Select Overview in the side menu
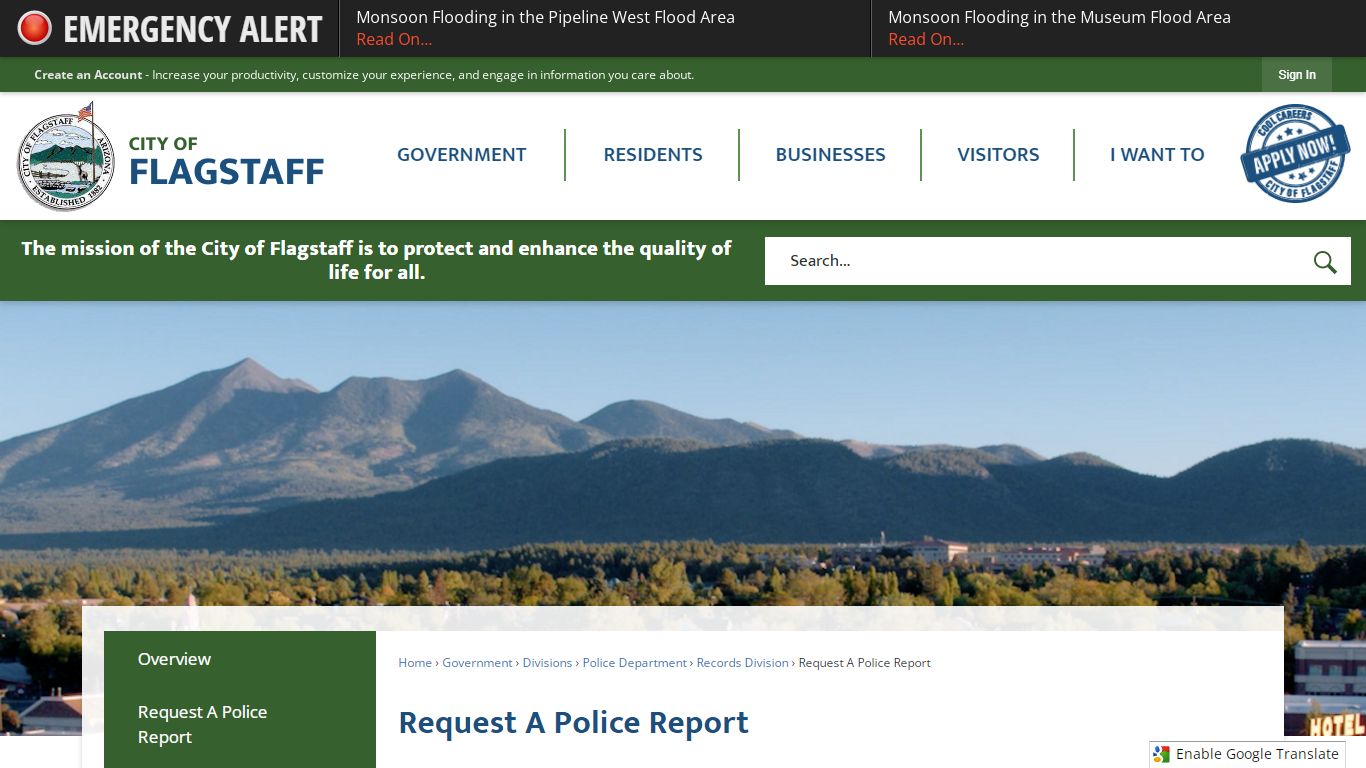The width and height of the screenshot is (1366, 768). pyautogui.click(x=240, y=659)
